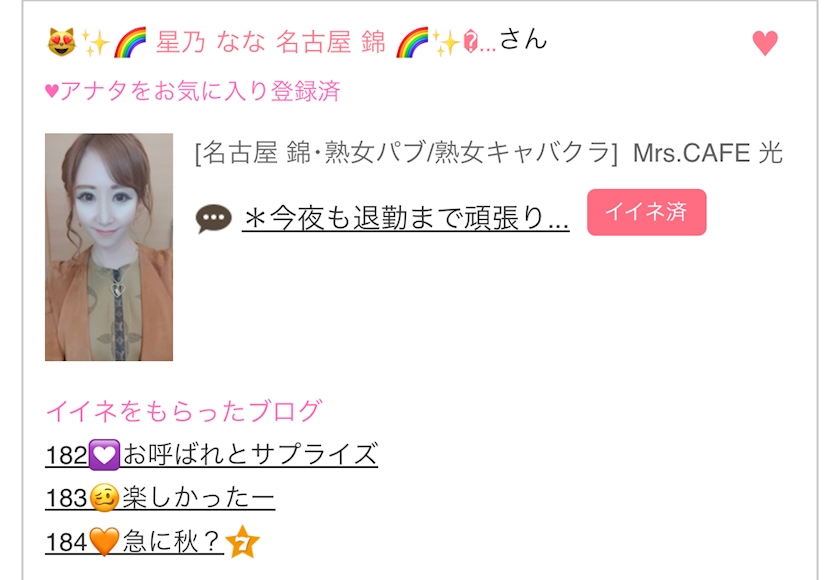Click the purple heart icon in blog 182
This screenshot has width=840, height=580.
tap(104, 455)
